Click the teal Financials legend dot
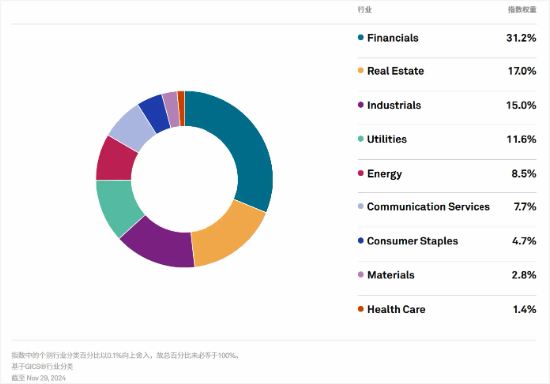The height and width of the screenshot is (384, 550). point(361,37)
